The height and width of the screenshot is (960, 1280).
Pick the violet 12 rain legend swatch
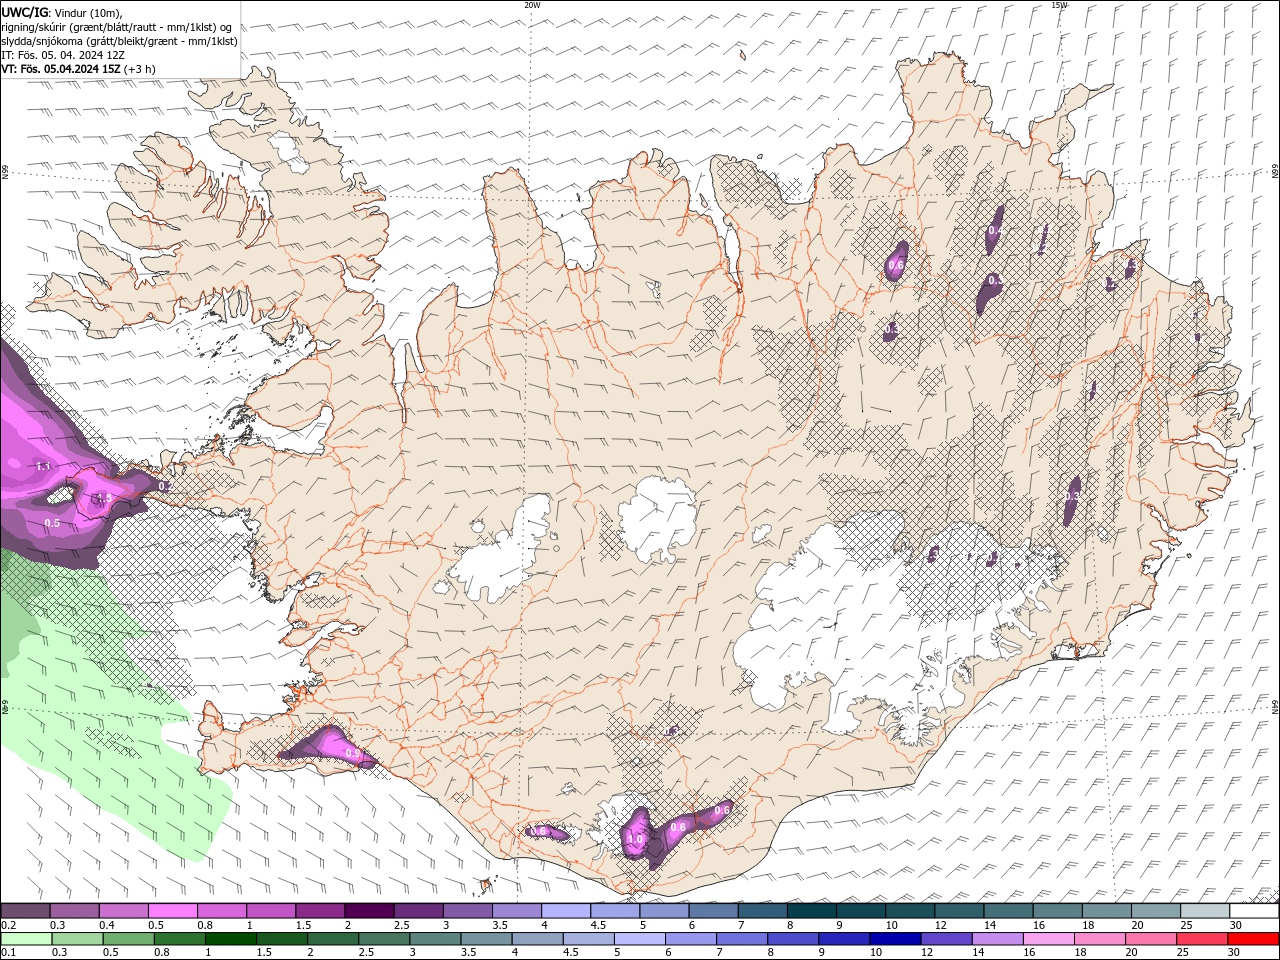click(x=947, y=939)
